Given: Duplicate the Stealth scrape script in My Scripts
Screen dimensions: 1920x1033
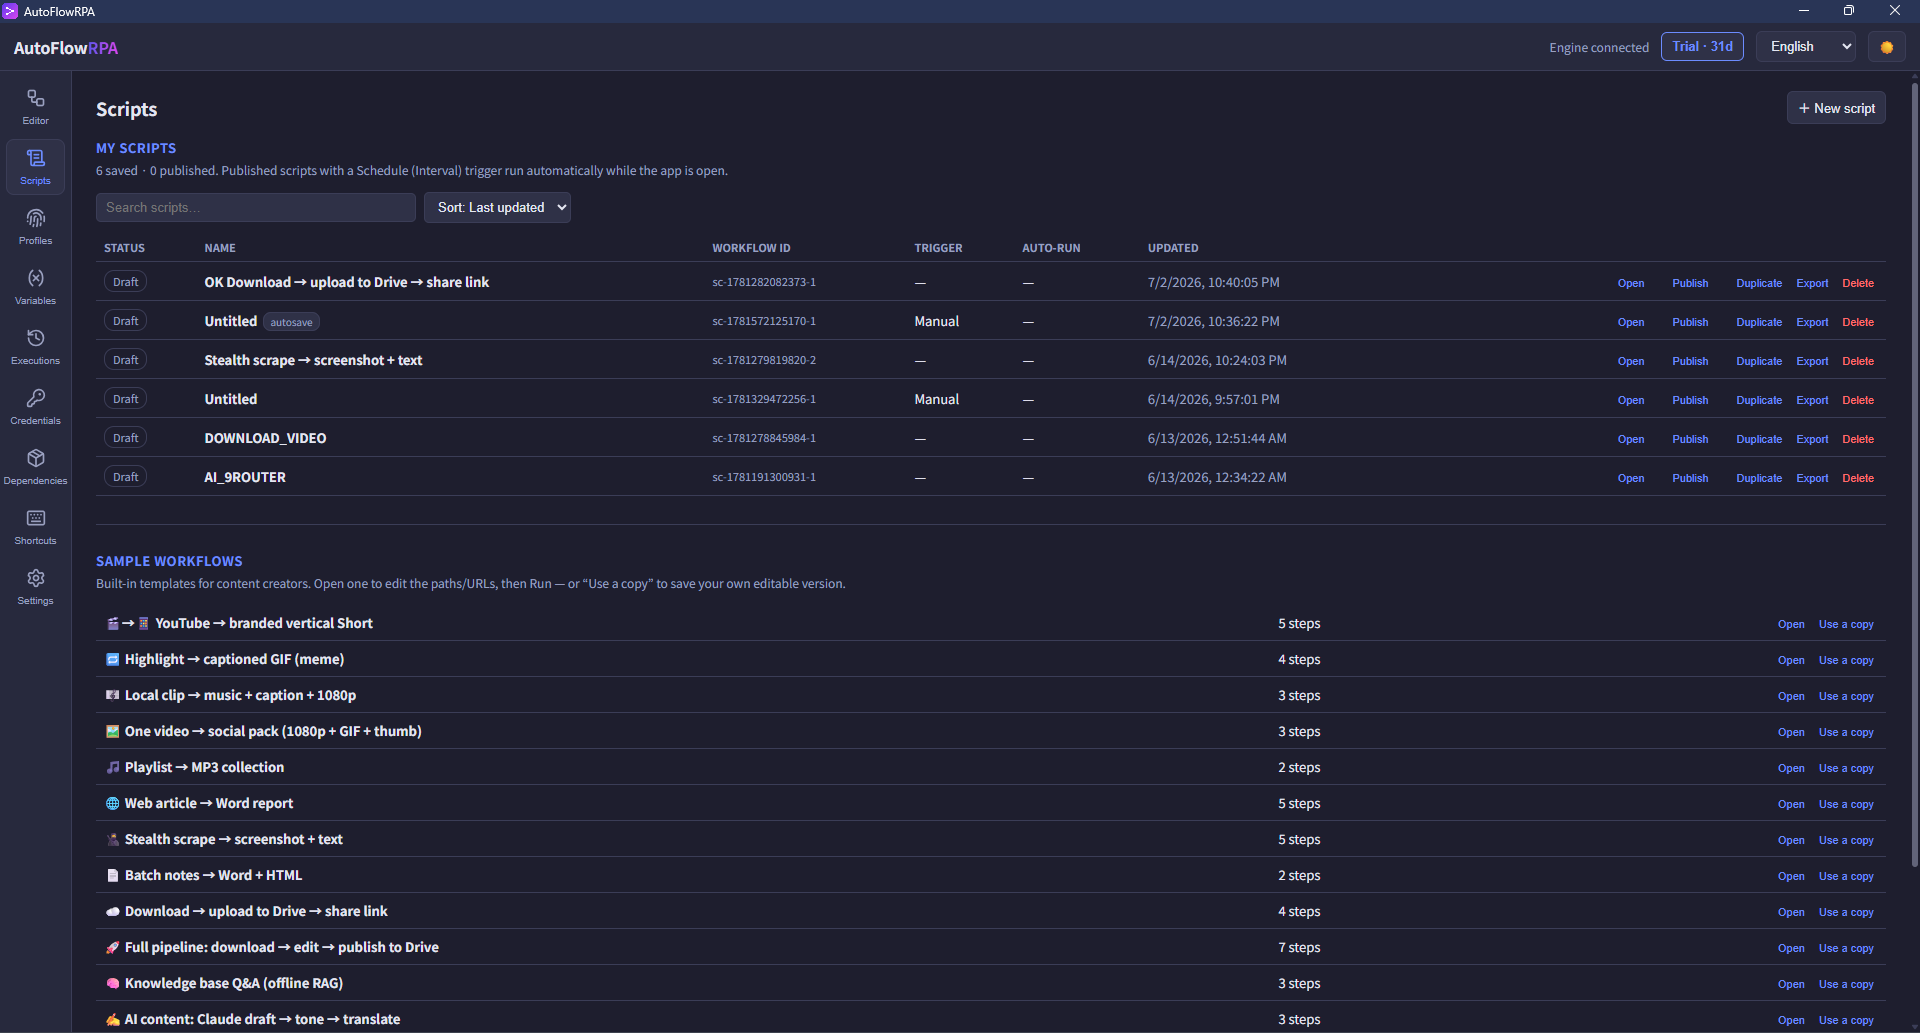Looking at the screenshot, I should click(1759, 361).
